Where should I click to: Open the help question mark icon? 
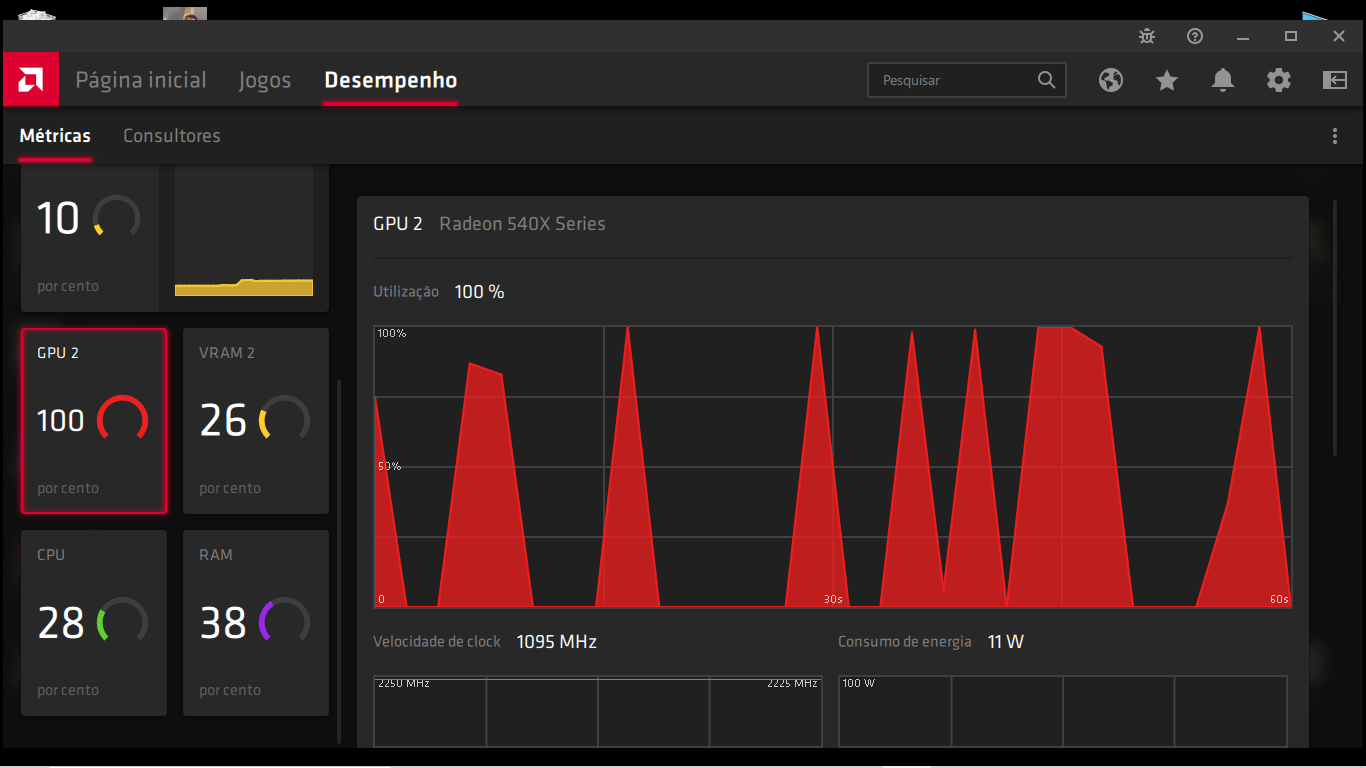point(1195,36)
